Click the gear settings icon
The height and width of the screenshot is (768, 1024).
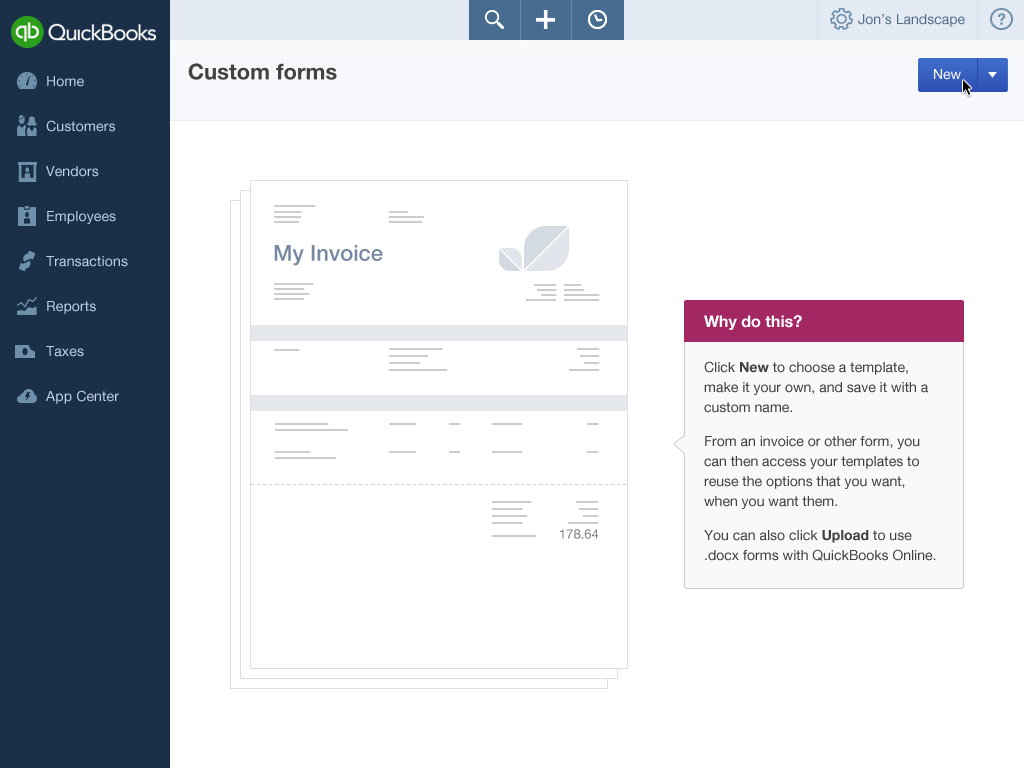[x=841, y=20]
